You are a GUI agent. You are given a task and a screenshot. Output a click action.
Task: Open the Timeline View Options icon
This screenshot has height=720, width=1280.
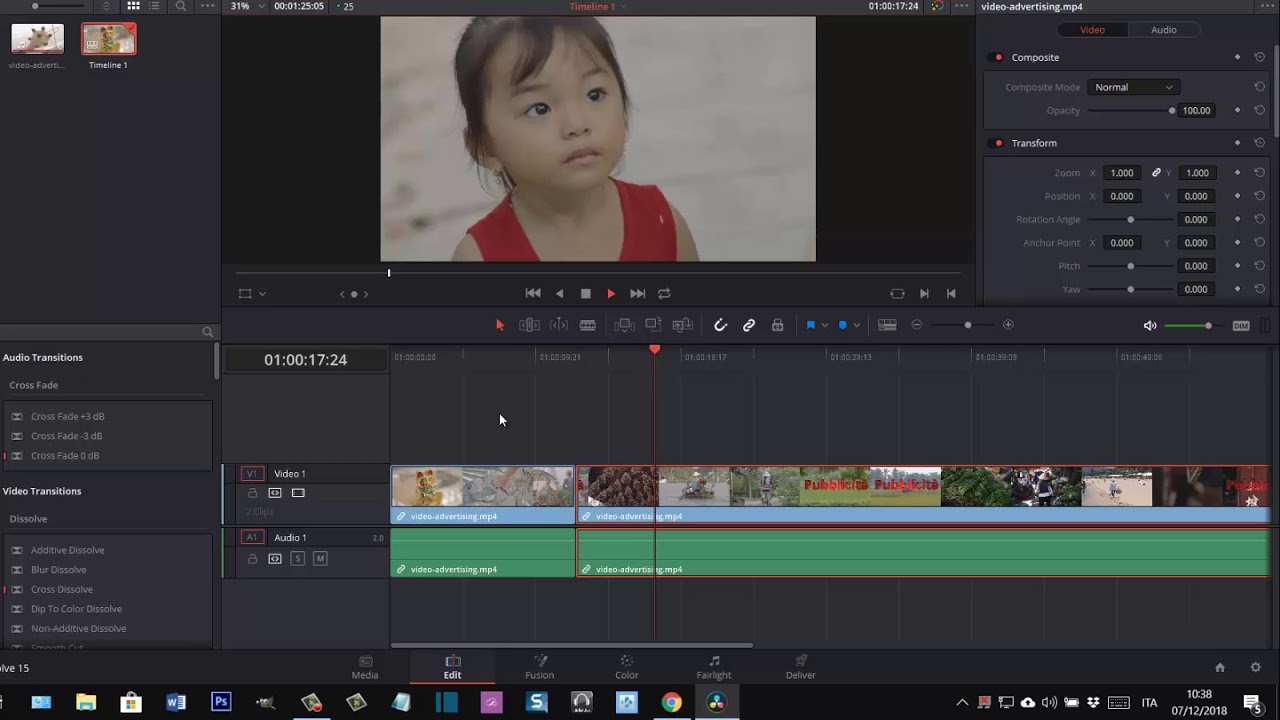click(887, 325)
